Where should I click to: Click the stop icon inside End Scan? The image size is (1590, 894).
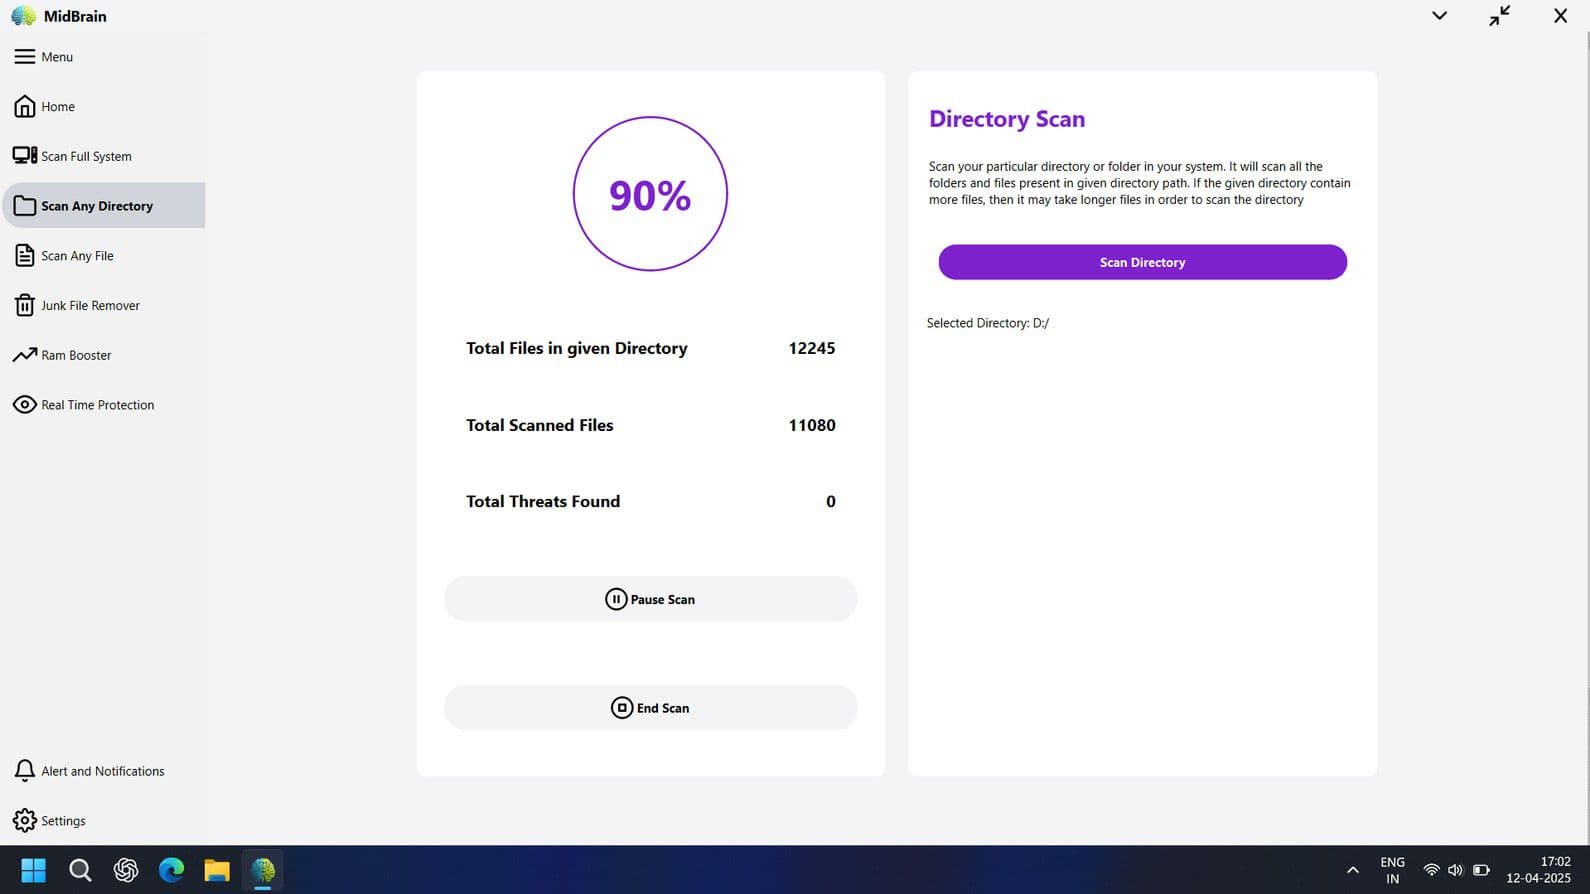[x=622, y=708]
